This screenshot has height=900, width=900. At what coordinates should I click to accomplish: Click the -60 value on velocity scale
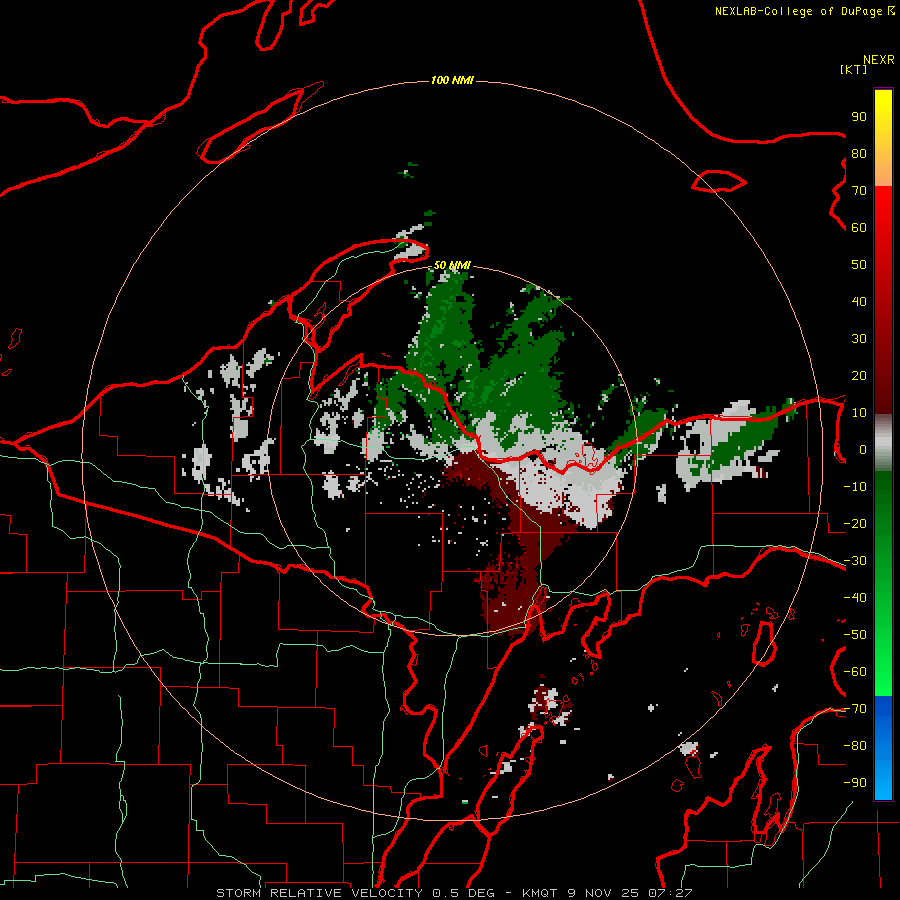(x=855, y=672)
